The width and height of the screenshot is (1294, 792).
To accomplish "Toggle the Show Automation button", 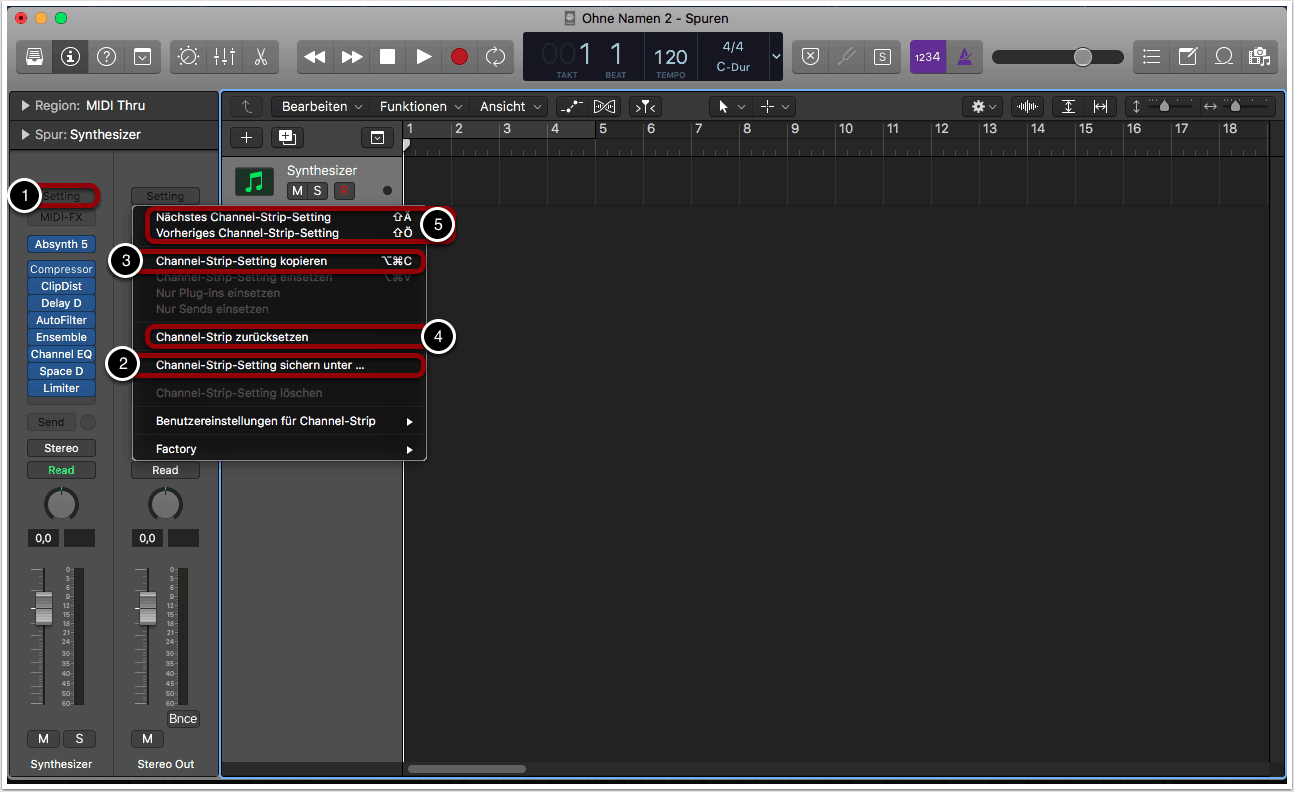I will 571,106.
